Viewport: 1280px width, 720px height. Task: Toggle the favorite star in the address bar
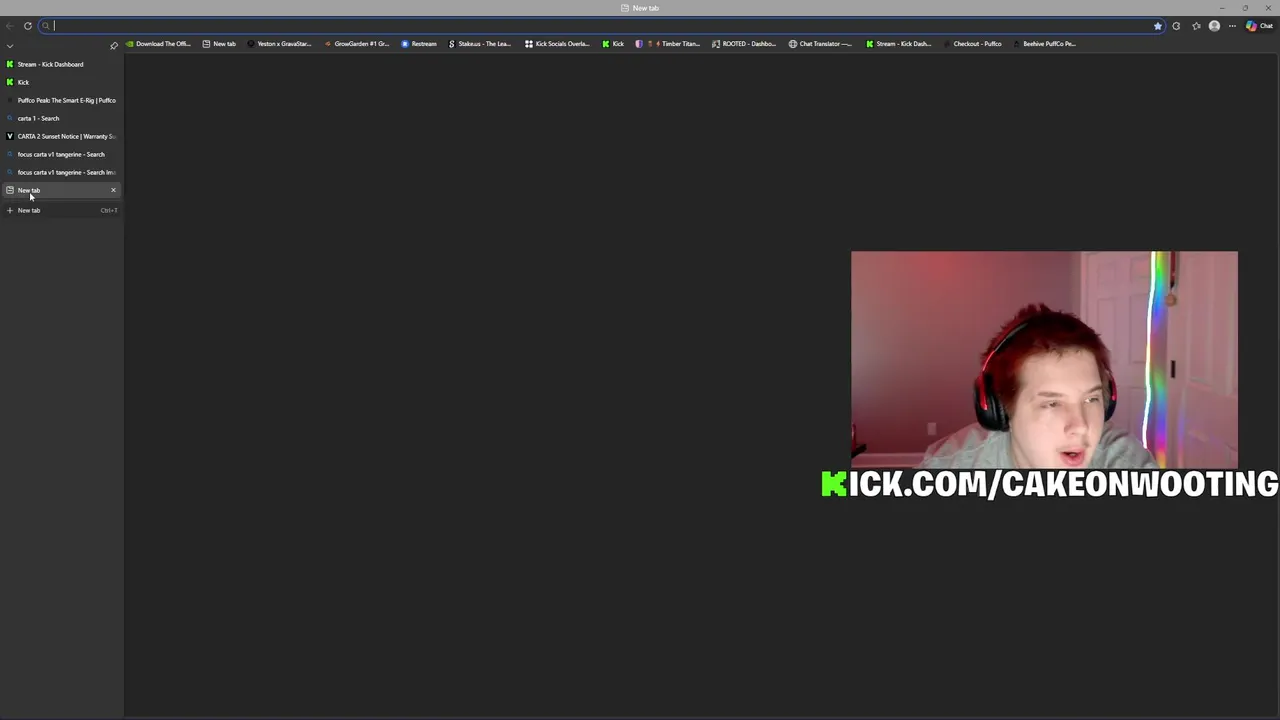pyautogui.click(x=1158, y=26)
